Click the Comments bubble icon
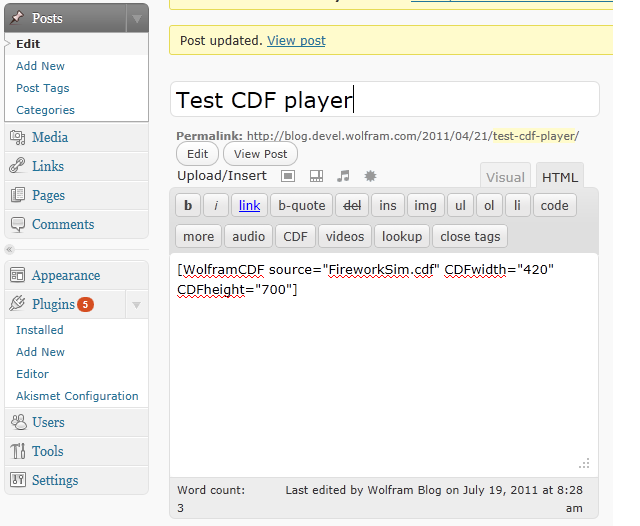The image size is (640, 526). [17, 224]
